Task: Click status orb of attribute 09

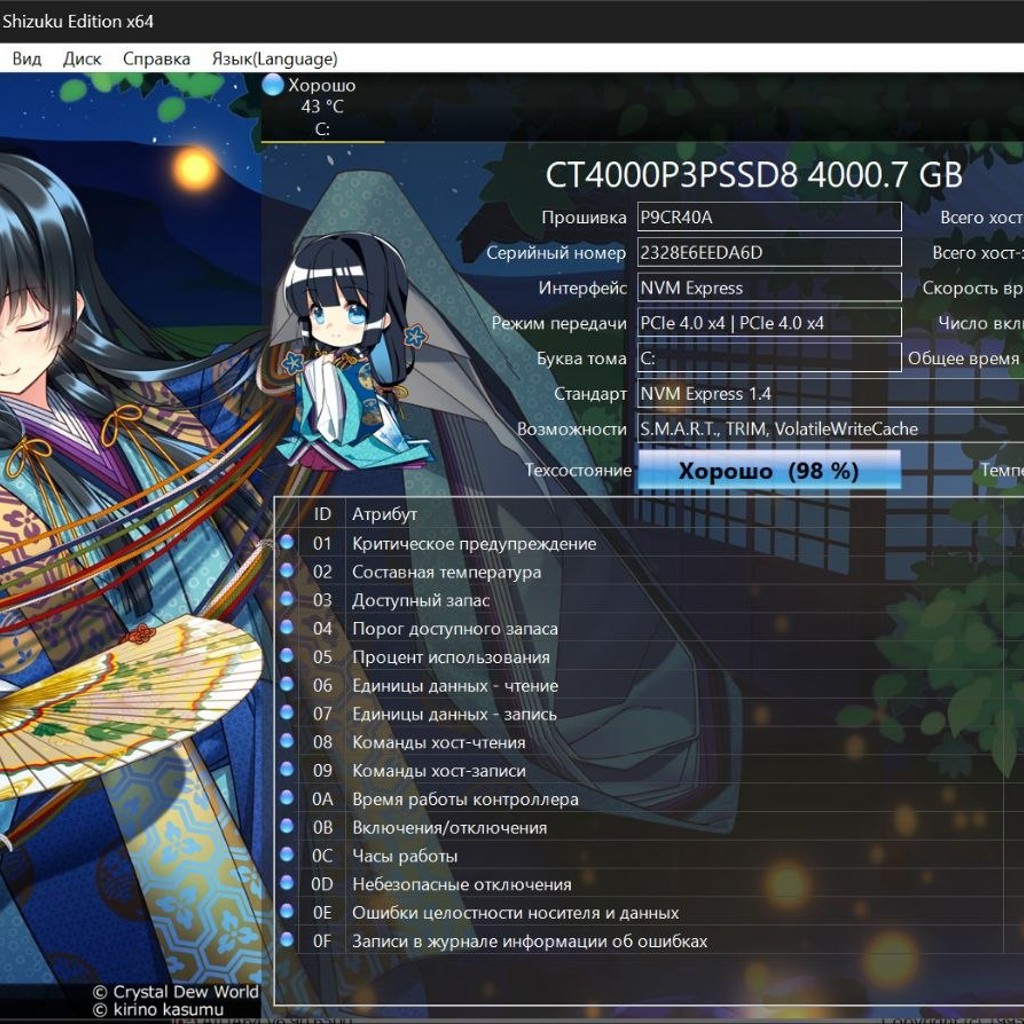Action: pyautogui.click(x=286, y=769)
